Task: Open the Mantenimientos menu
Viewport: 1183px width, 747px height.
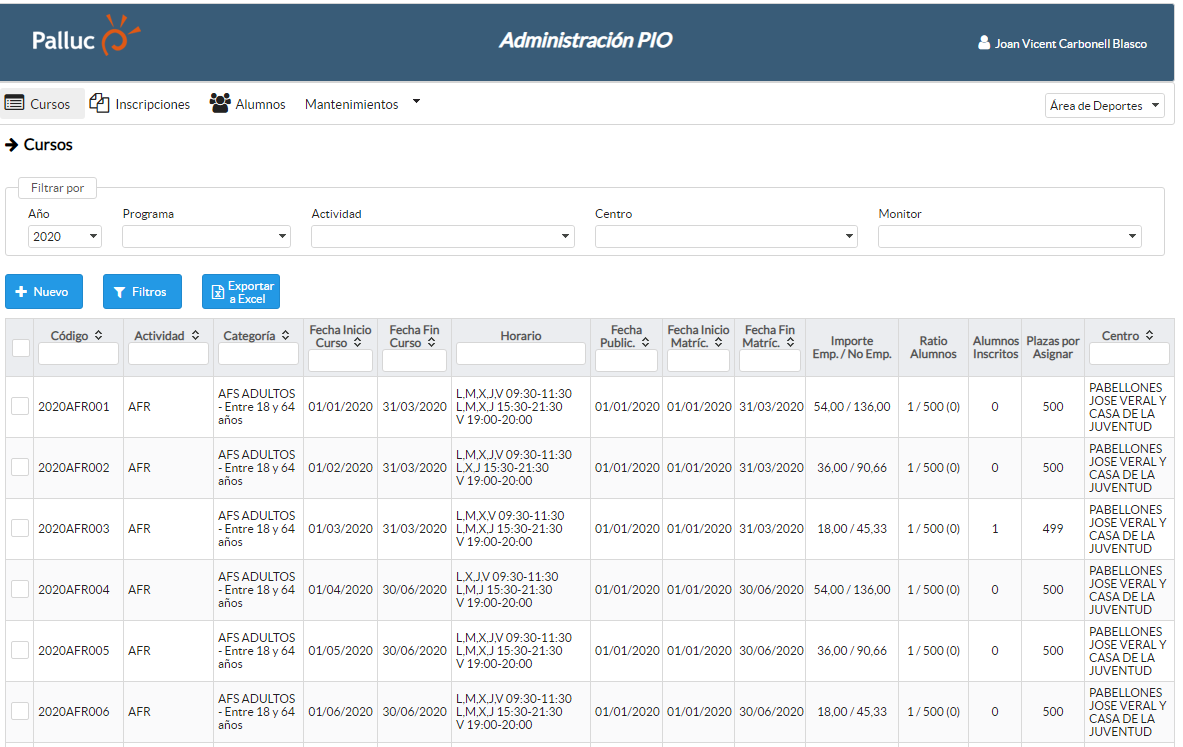Action: pyautogui.click(x=361, y=104)
